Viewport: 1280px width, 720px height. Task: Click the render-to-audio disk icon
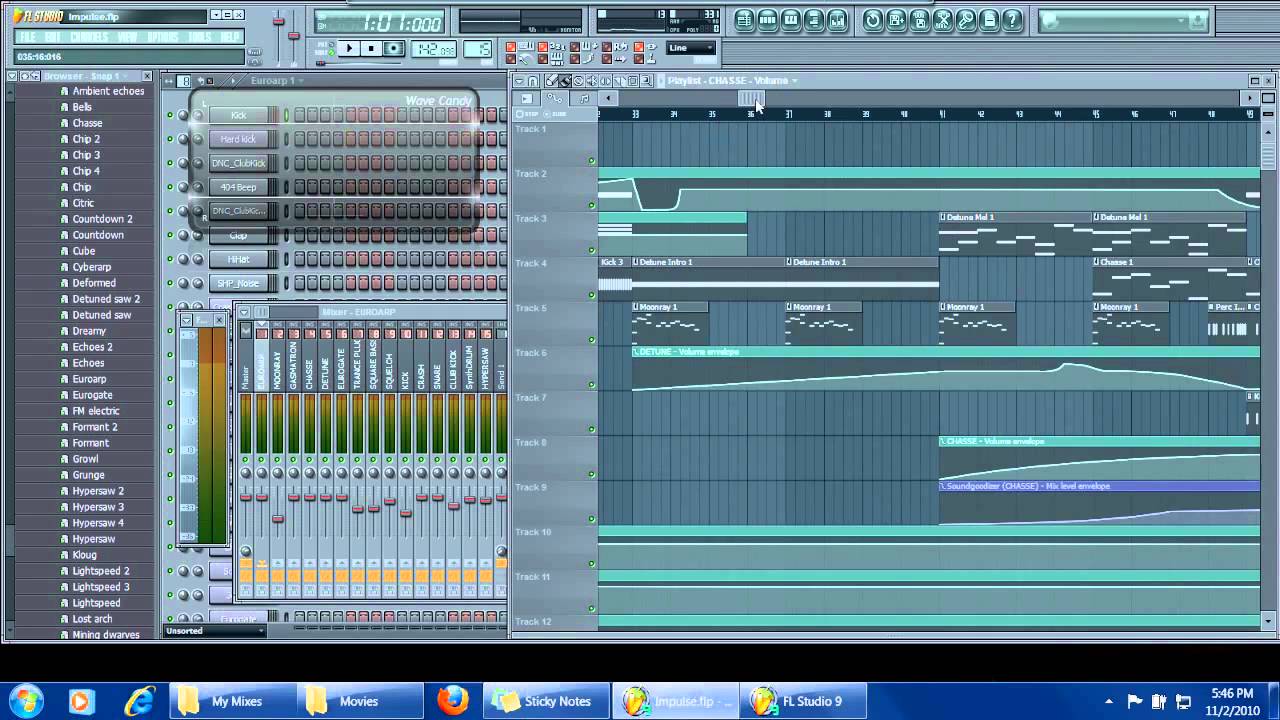click(920, 20)
